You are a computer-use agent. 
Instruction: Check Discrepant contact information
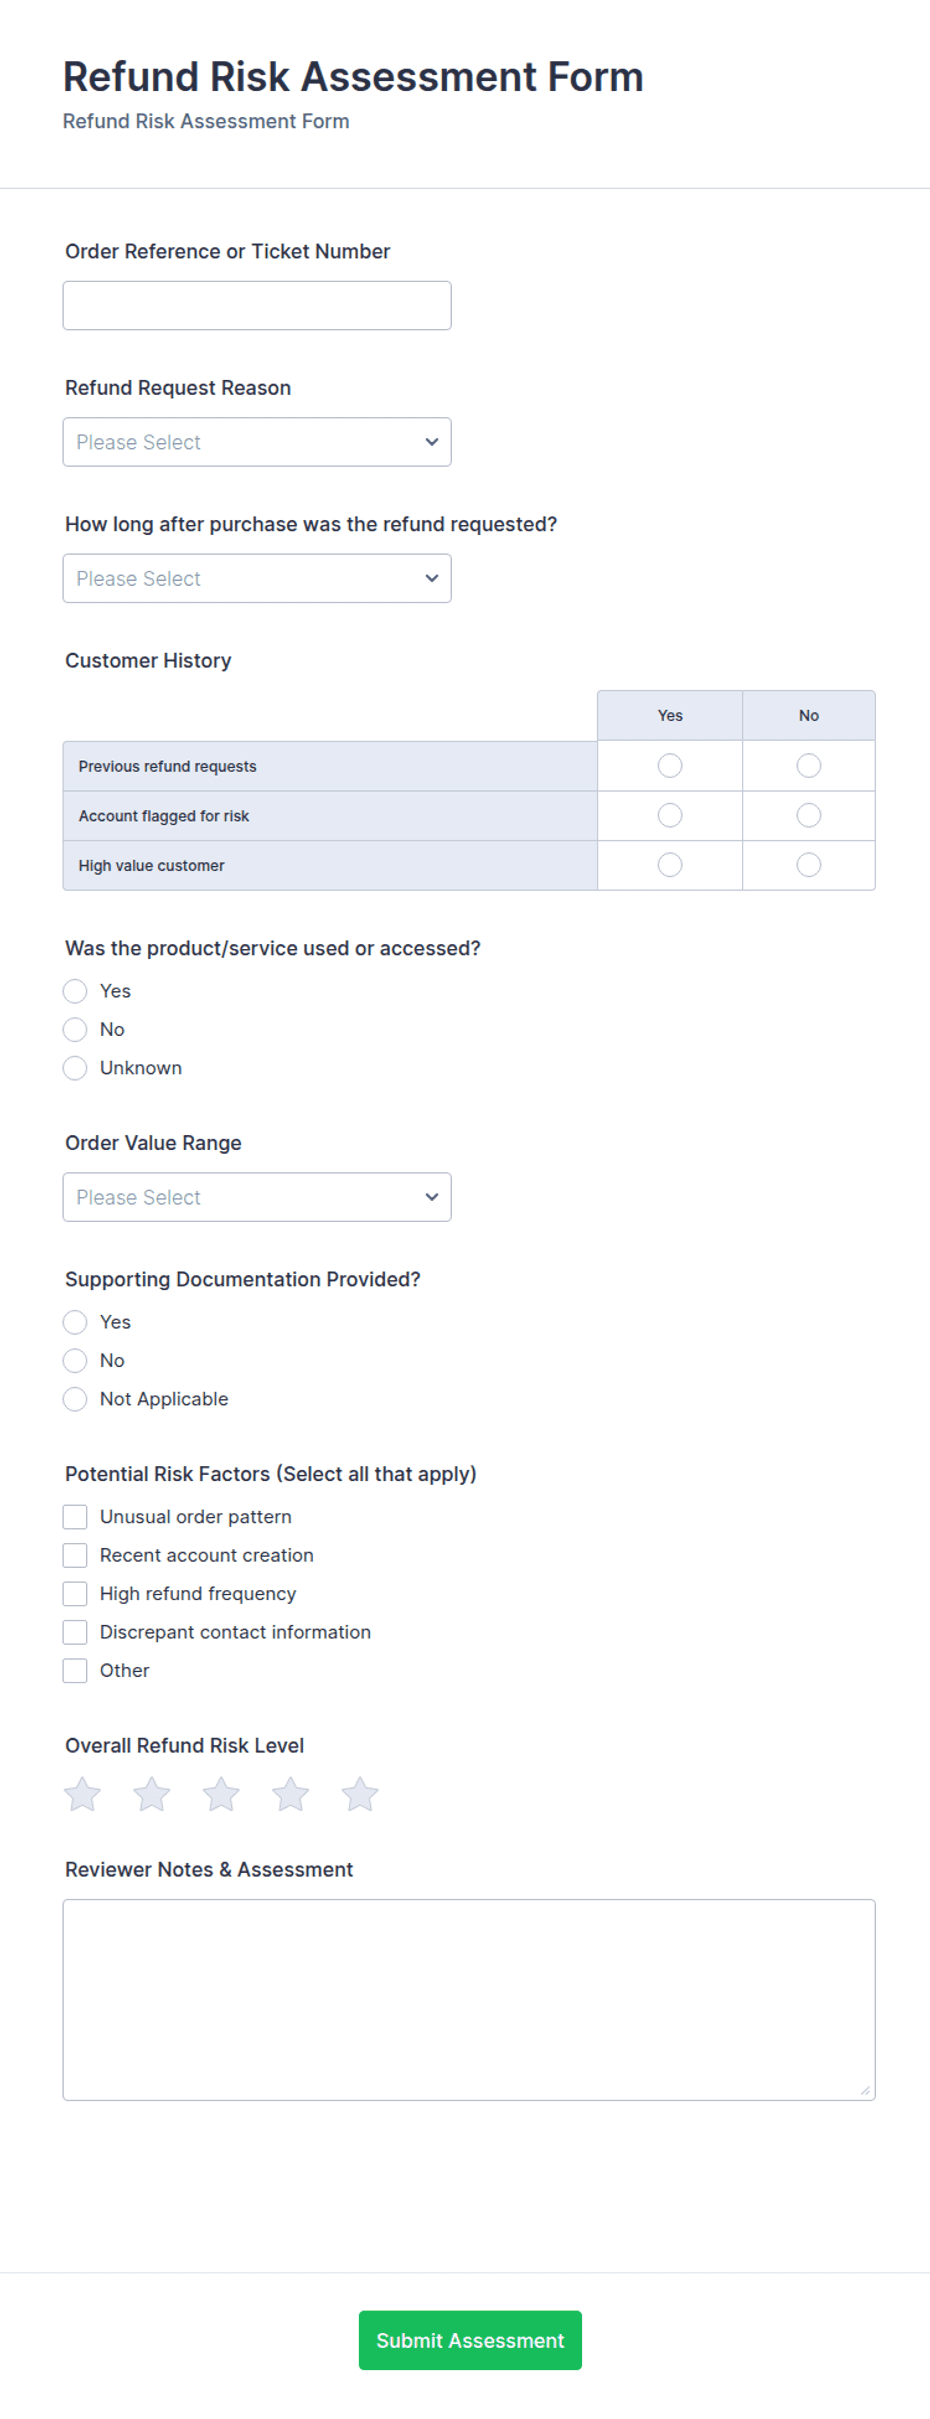click(x=75, y=1632)
